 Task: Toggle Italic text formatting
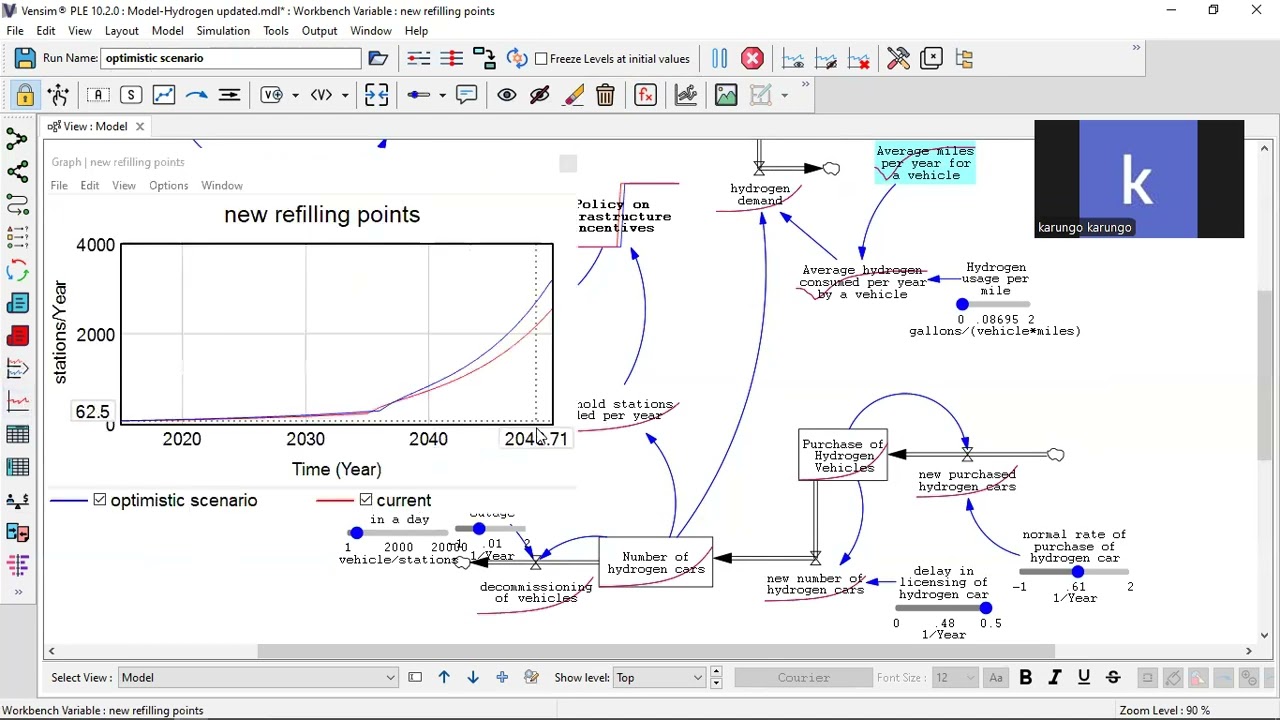click(1054, 678)
